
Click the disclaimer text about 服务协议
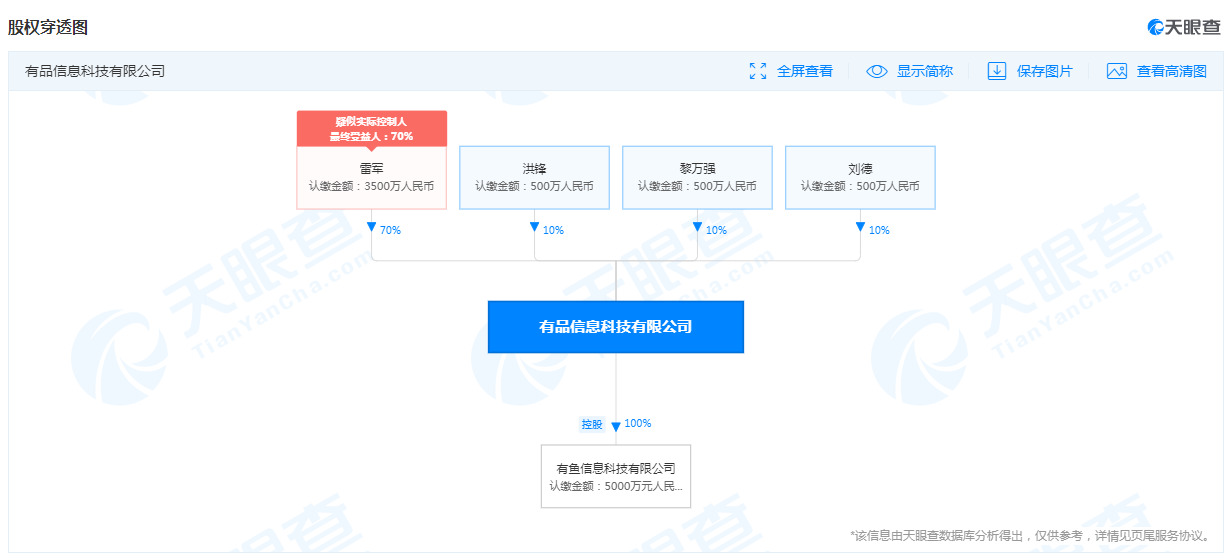(x=1031, y=535)
